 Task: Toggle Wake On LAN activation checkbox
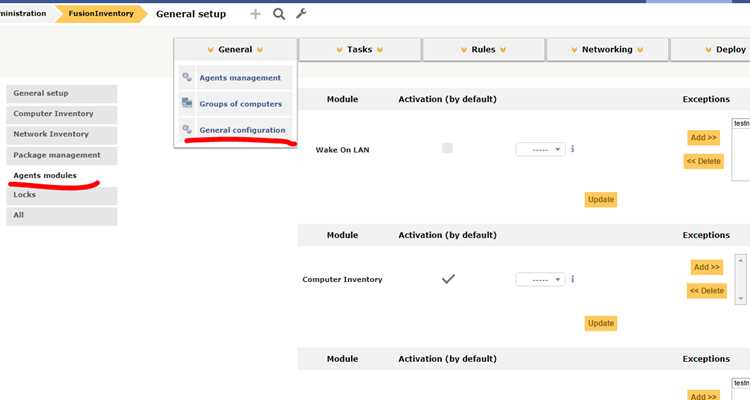[x=447, y=148]
